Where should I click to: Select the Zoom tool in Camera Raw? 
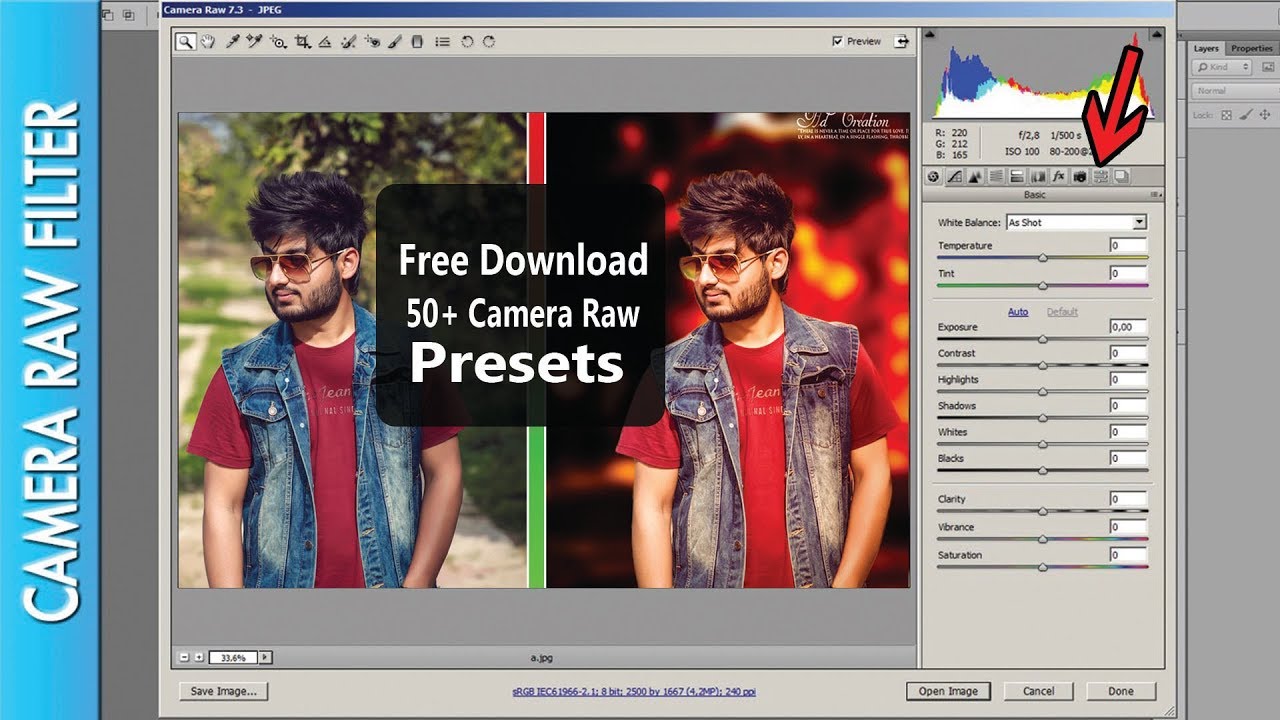coord(186,42)
